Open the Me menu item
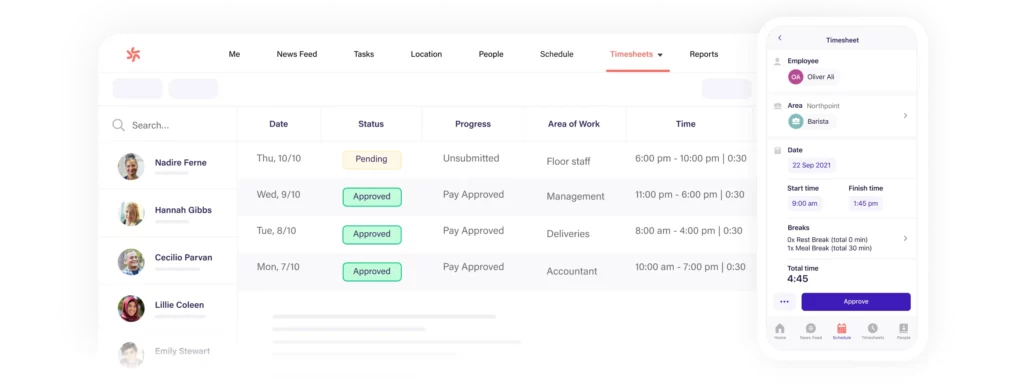The height and width of the screenshot is (387, 1024). 234,54
